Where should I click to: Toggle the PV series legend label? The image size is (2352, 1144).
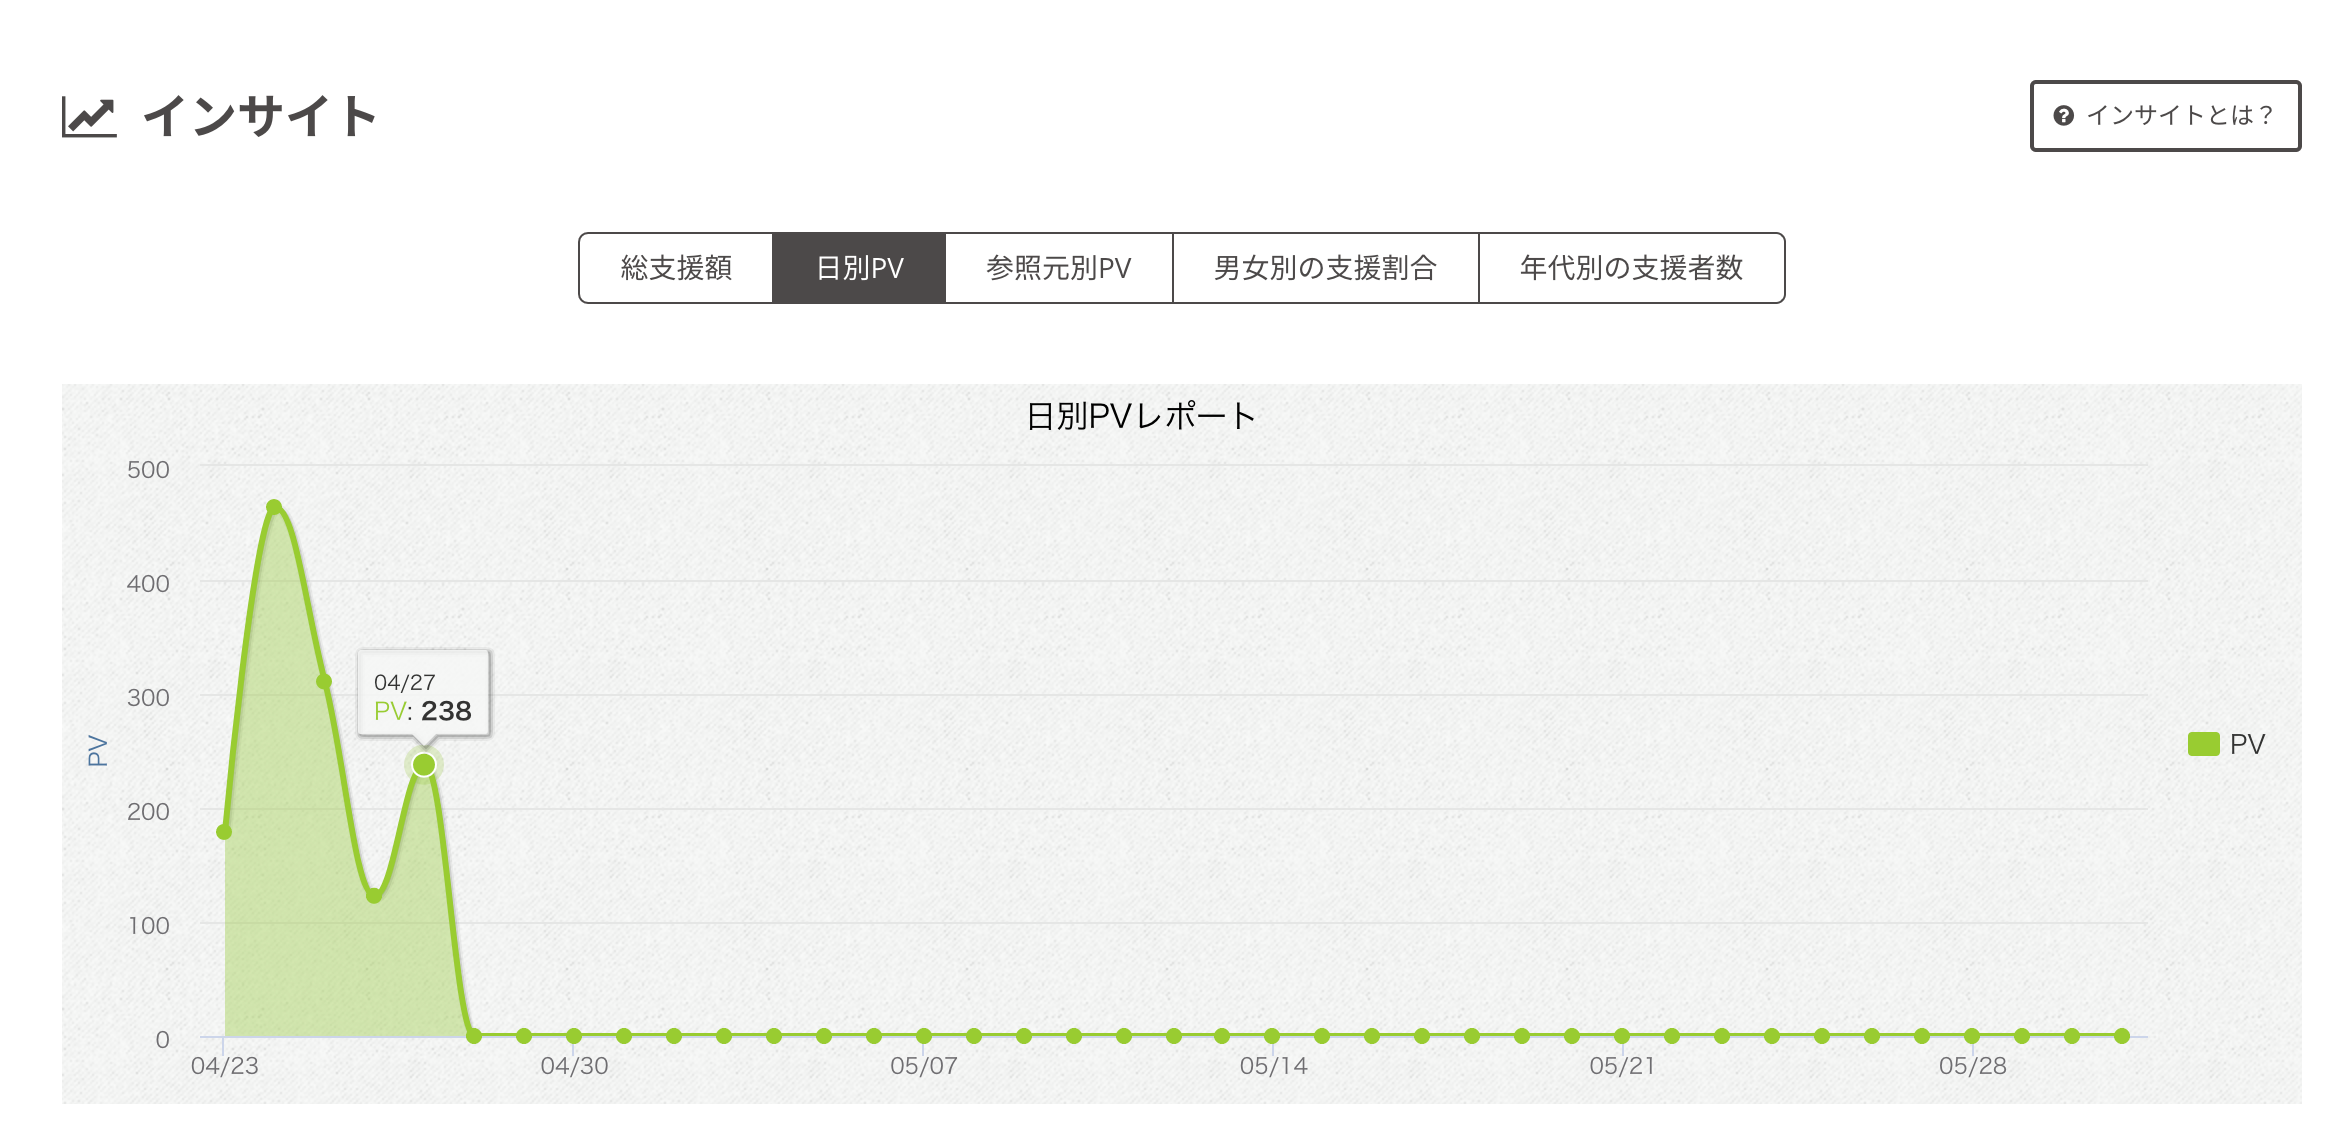coord(2246,744)
